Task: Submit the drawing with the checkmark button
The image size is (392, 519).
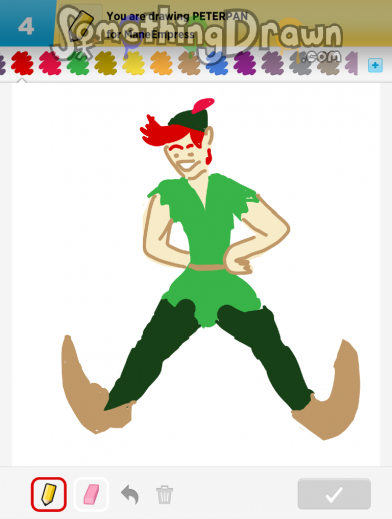Action: click(x=334, y=494)
